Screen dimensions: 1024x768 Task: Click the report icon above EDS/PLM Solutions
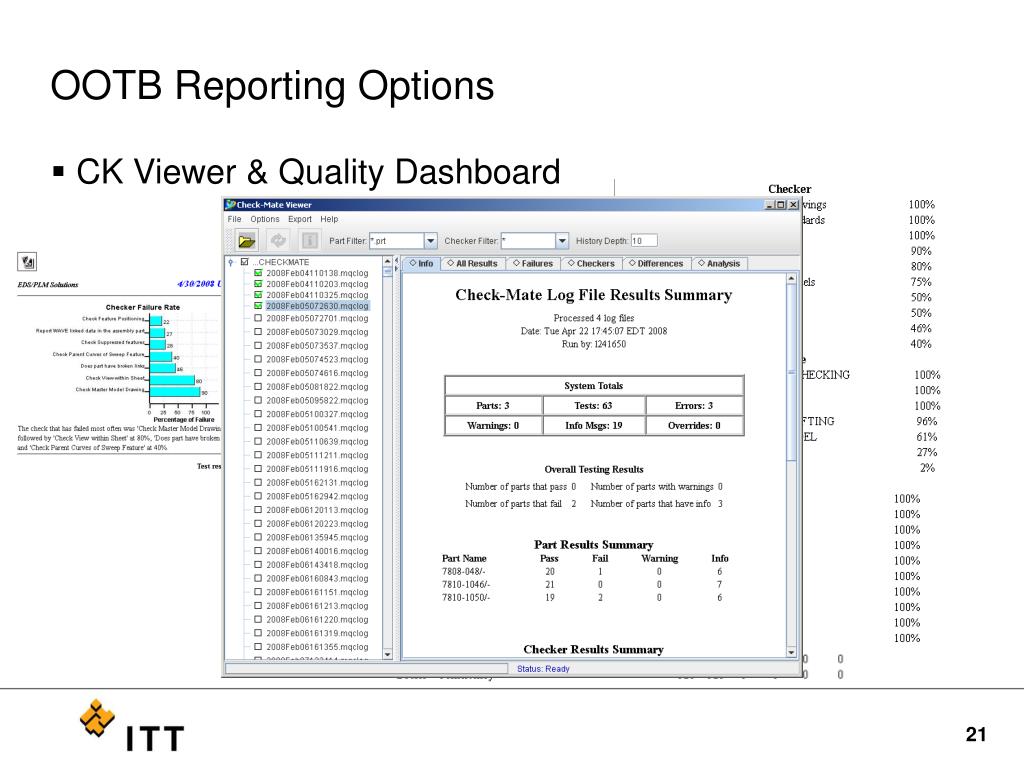pos(27,262)
